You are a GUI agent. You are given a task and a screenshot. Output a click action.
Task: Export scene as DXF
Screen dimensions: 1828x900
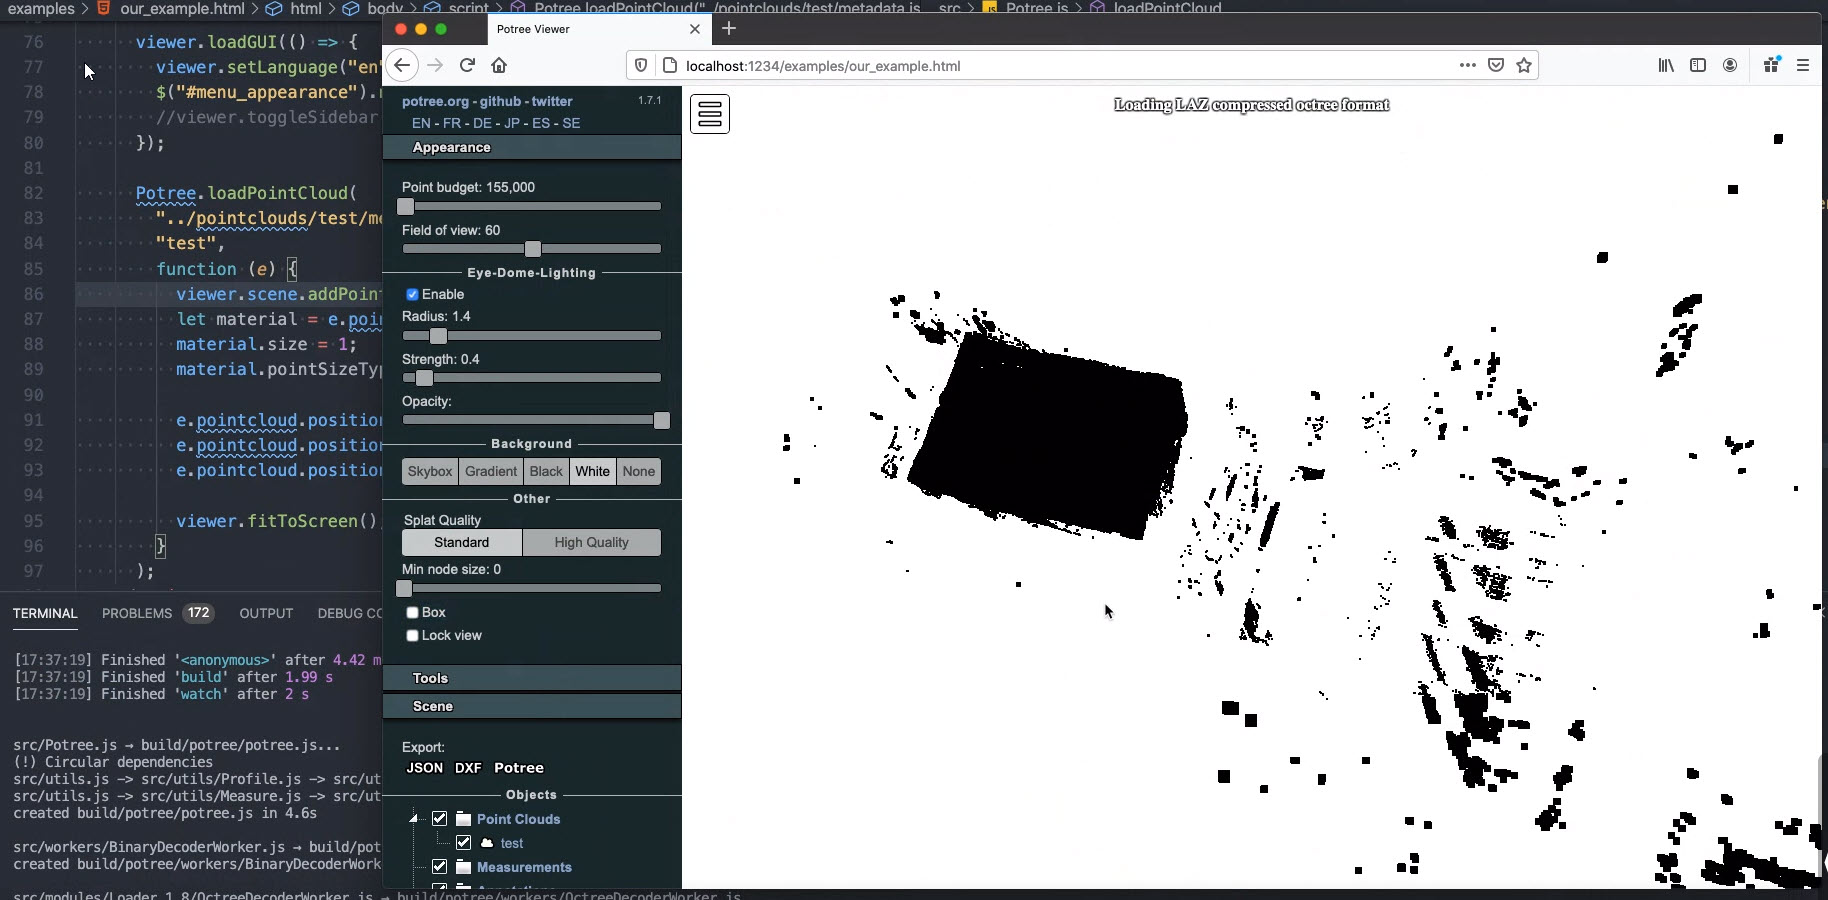[469, 769]
